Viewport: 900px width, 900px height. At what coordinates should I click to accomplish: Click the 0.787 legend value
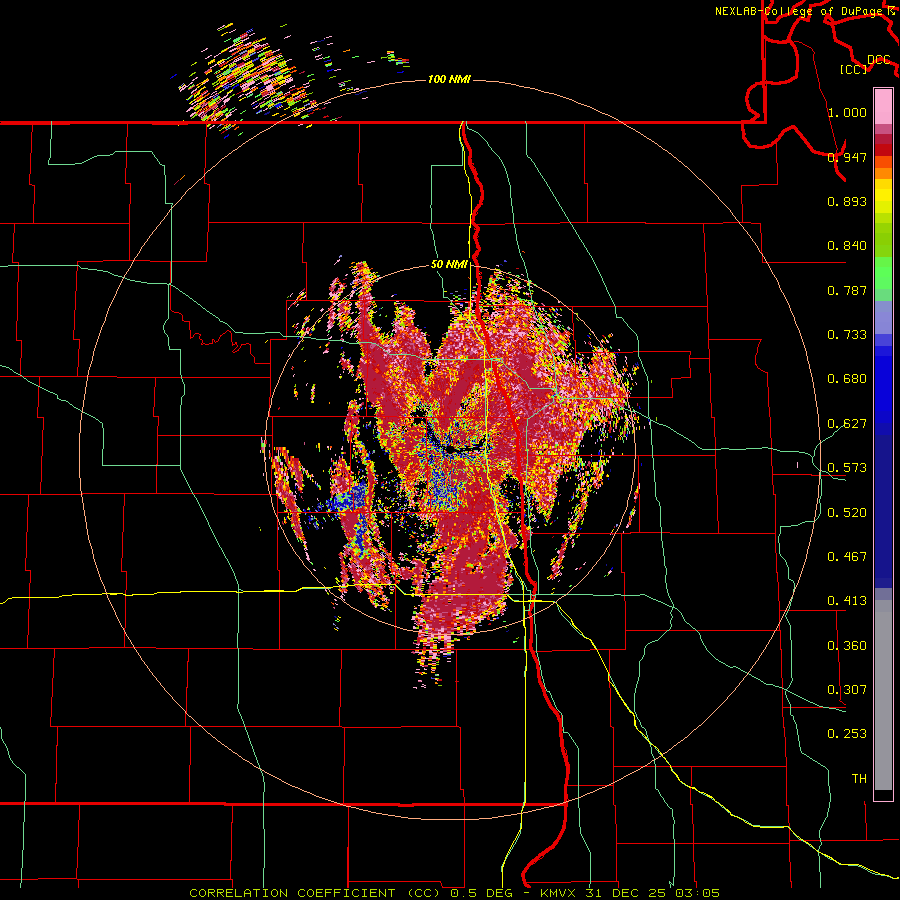tap(847, 290)
